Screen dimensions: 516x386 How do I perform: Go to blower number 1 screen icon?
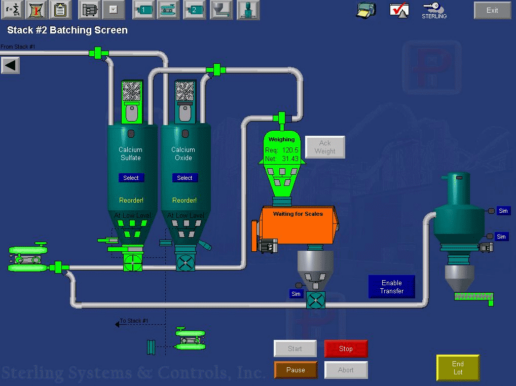pyautogui.click(x=144, y=10)
